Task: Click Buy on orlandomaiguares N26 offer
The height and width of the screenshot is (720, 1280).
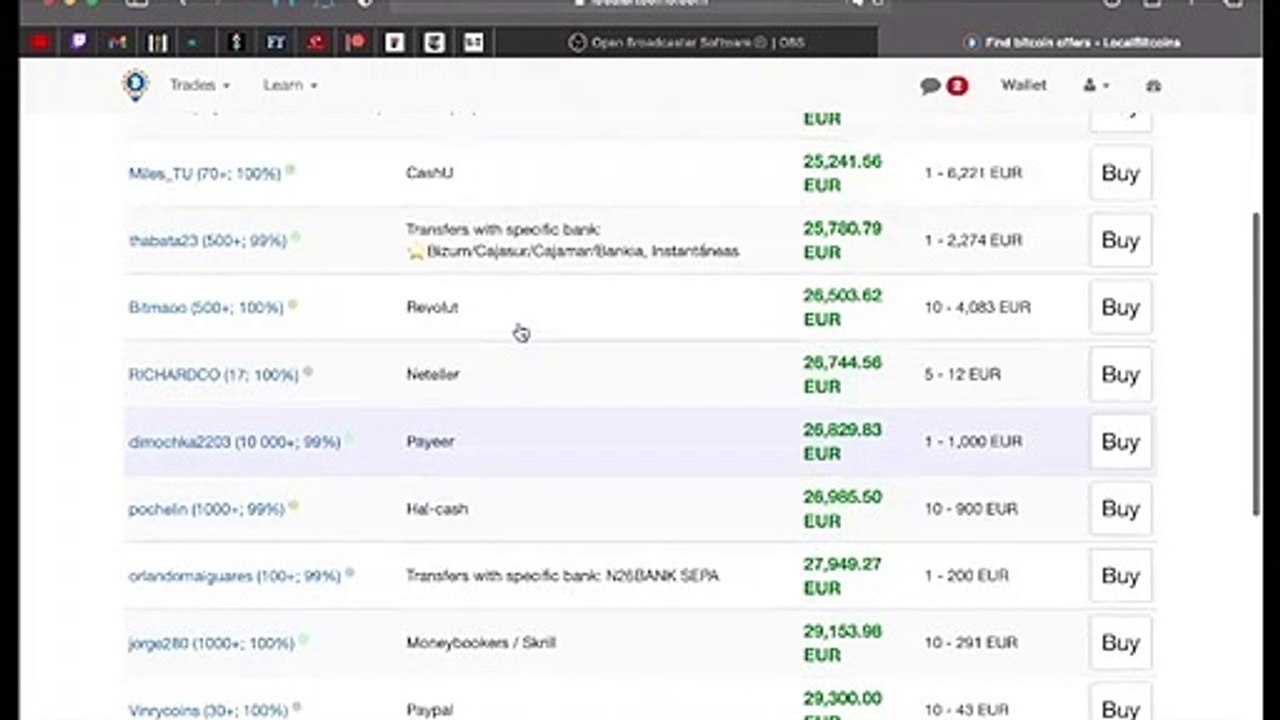Action: click(1120, 575)
